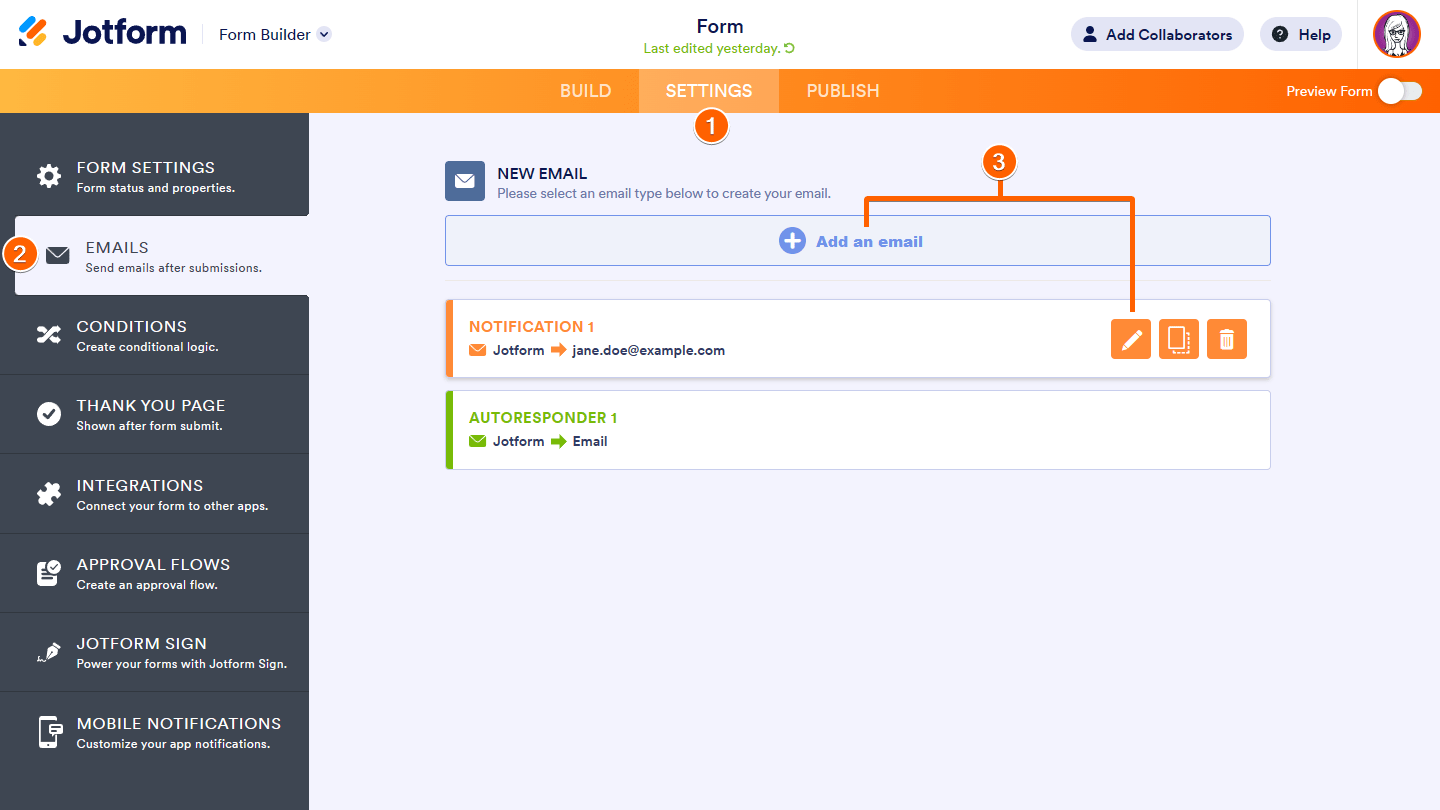Viewport: 1440px width, 810px height.
Task: Click the Jotform Sign pen icon
Action: coord(48,652)
